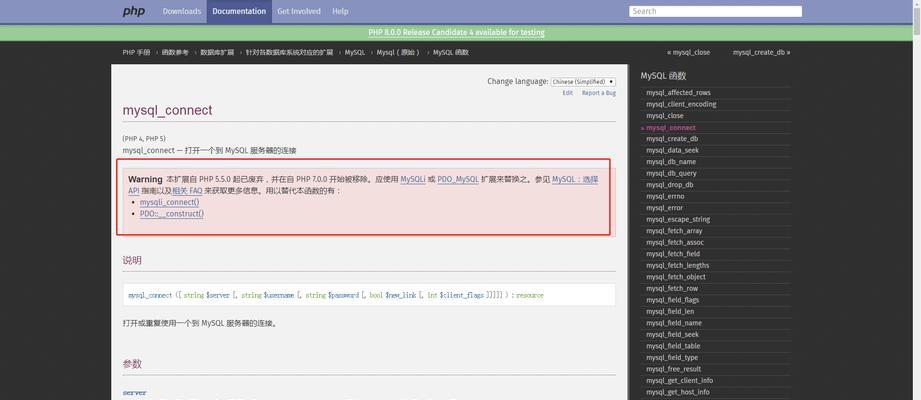921x400 pixels.
Task: Click the 说明 section heading
Action: 132,260
